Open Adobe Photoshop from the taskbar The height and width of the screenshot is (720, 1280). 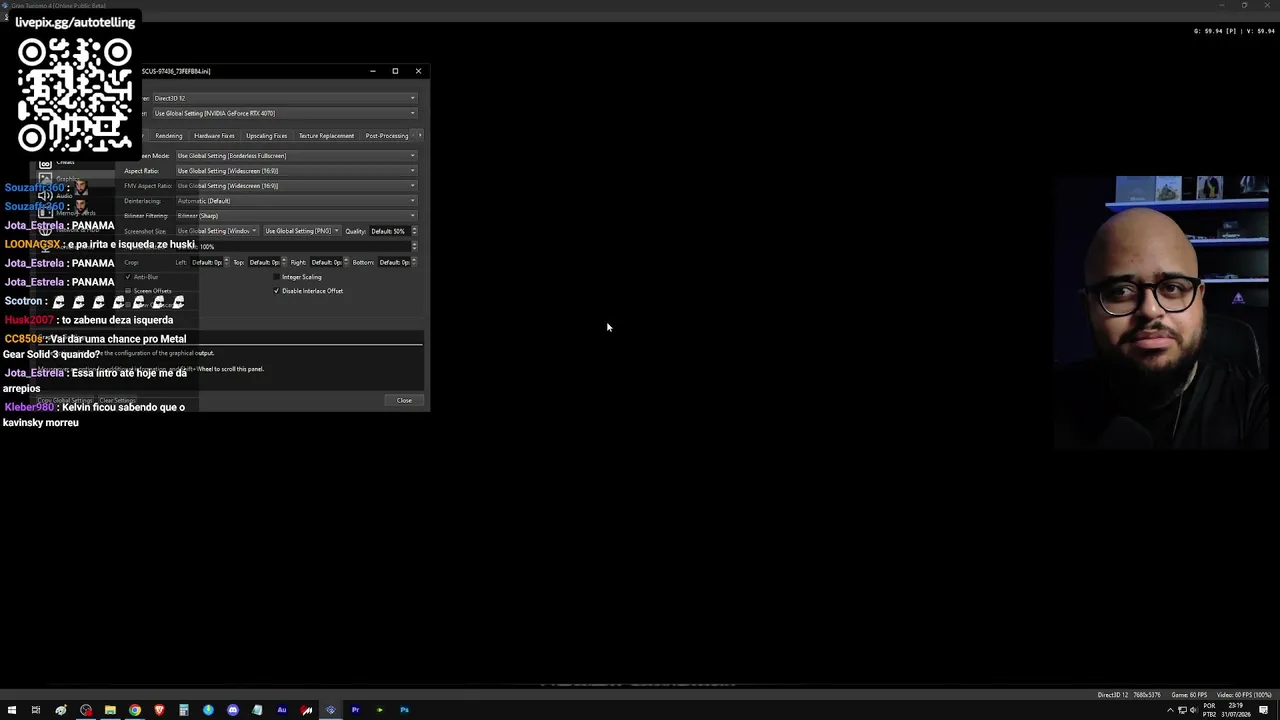[404, 710]
